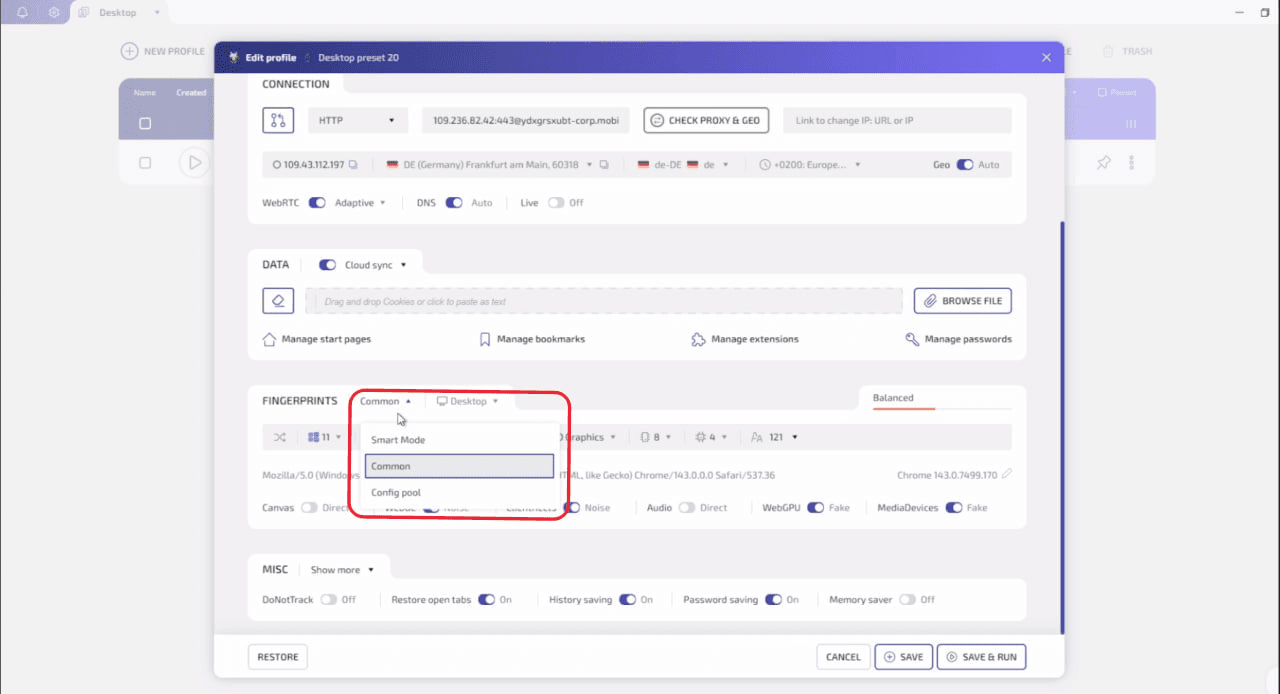Open the Windows 11 OS version dropdown
This screenshot has width=1280, height=694.
tap(325, 437)
